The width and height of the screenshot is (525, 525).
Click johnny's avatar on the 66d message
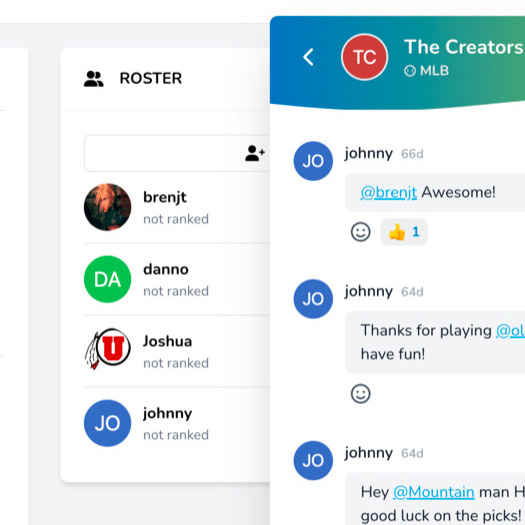313,161
